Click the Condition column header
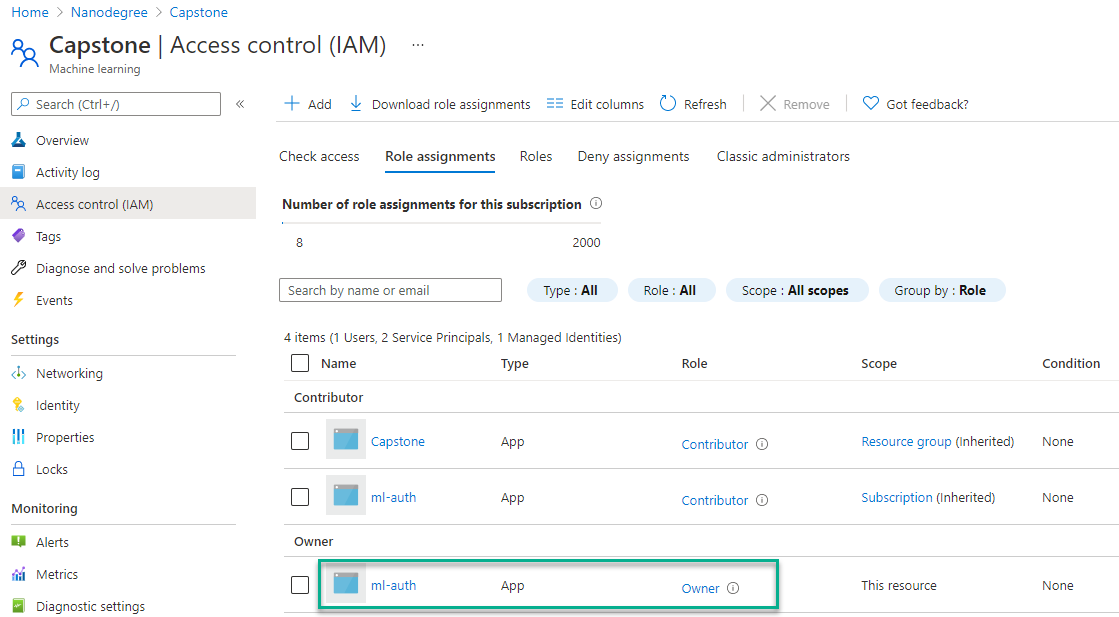 pos(1070,363)
